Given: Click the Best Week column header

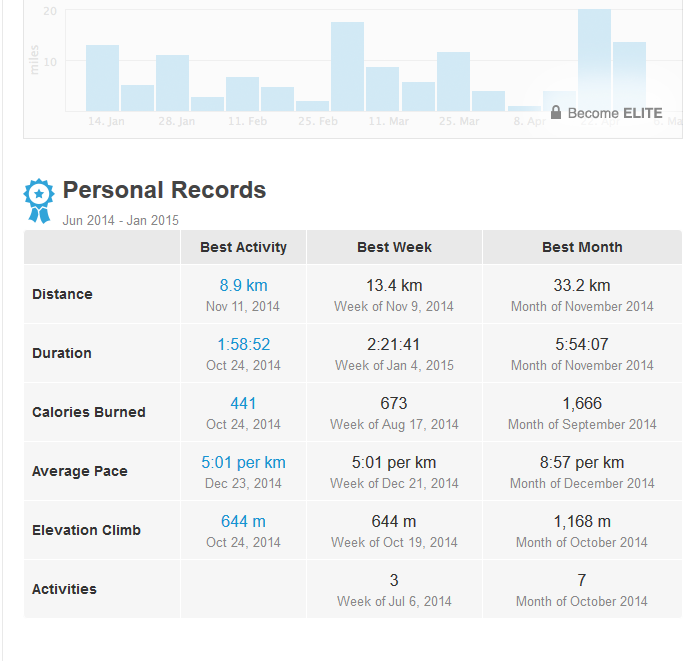Looking at the screenshot, I should 394,247.
